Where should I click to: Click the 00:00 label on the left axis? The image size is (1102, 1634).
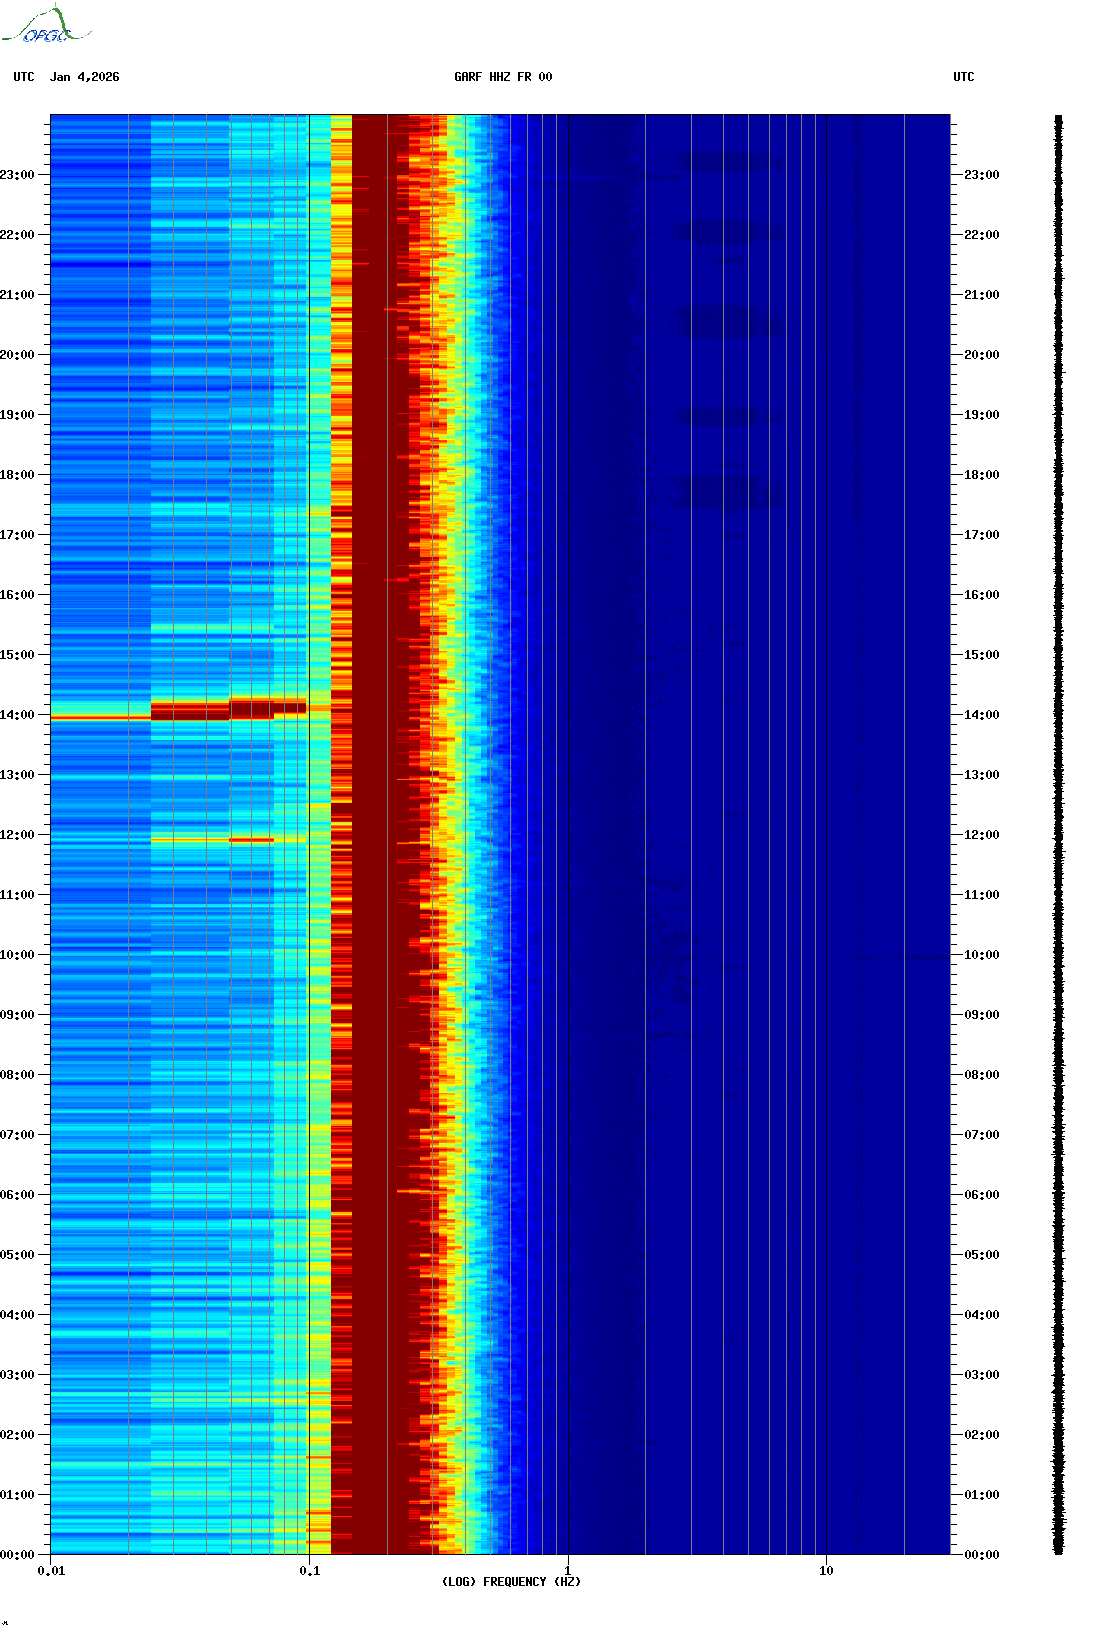18,1555
